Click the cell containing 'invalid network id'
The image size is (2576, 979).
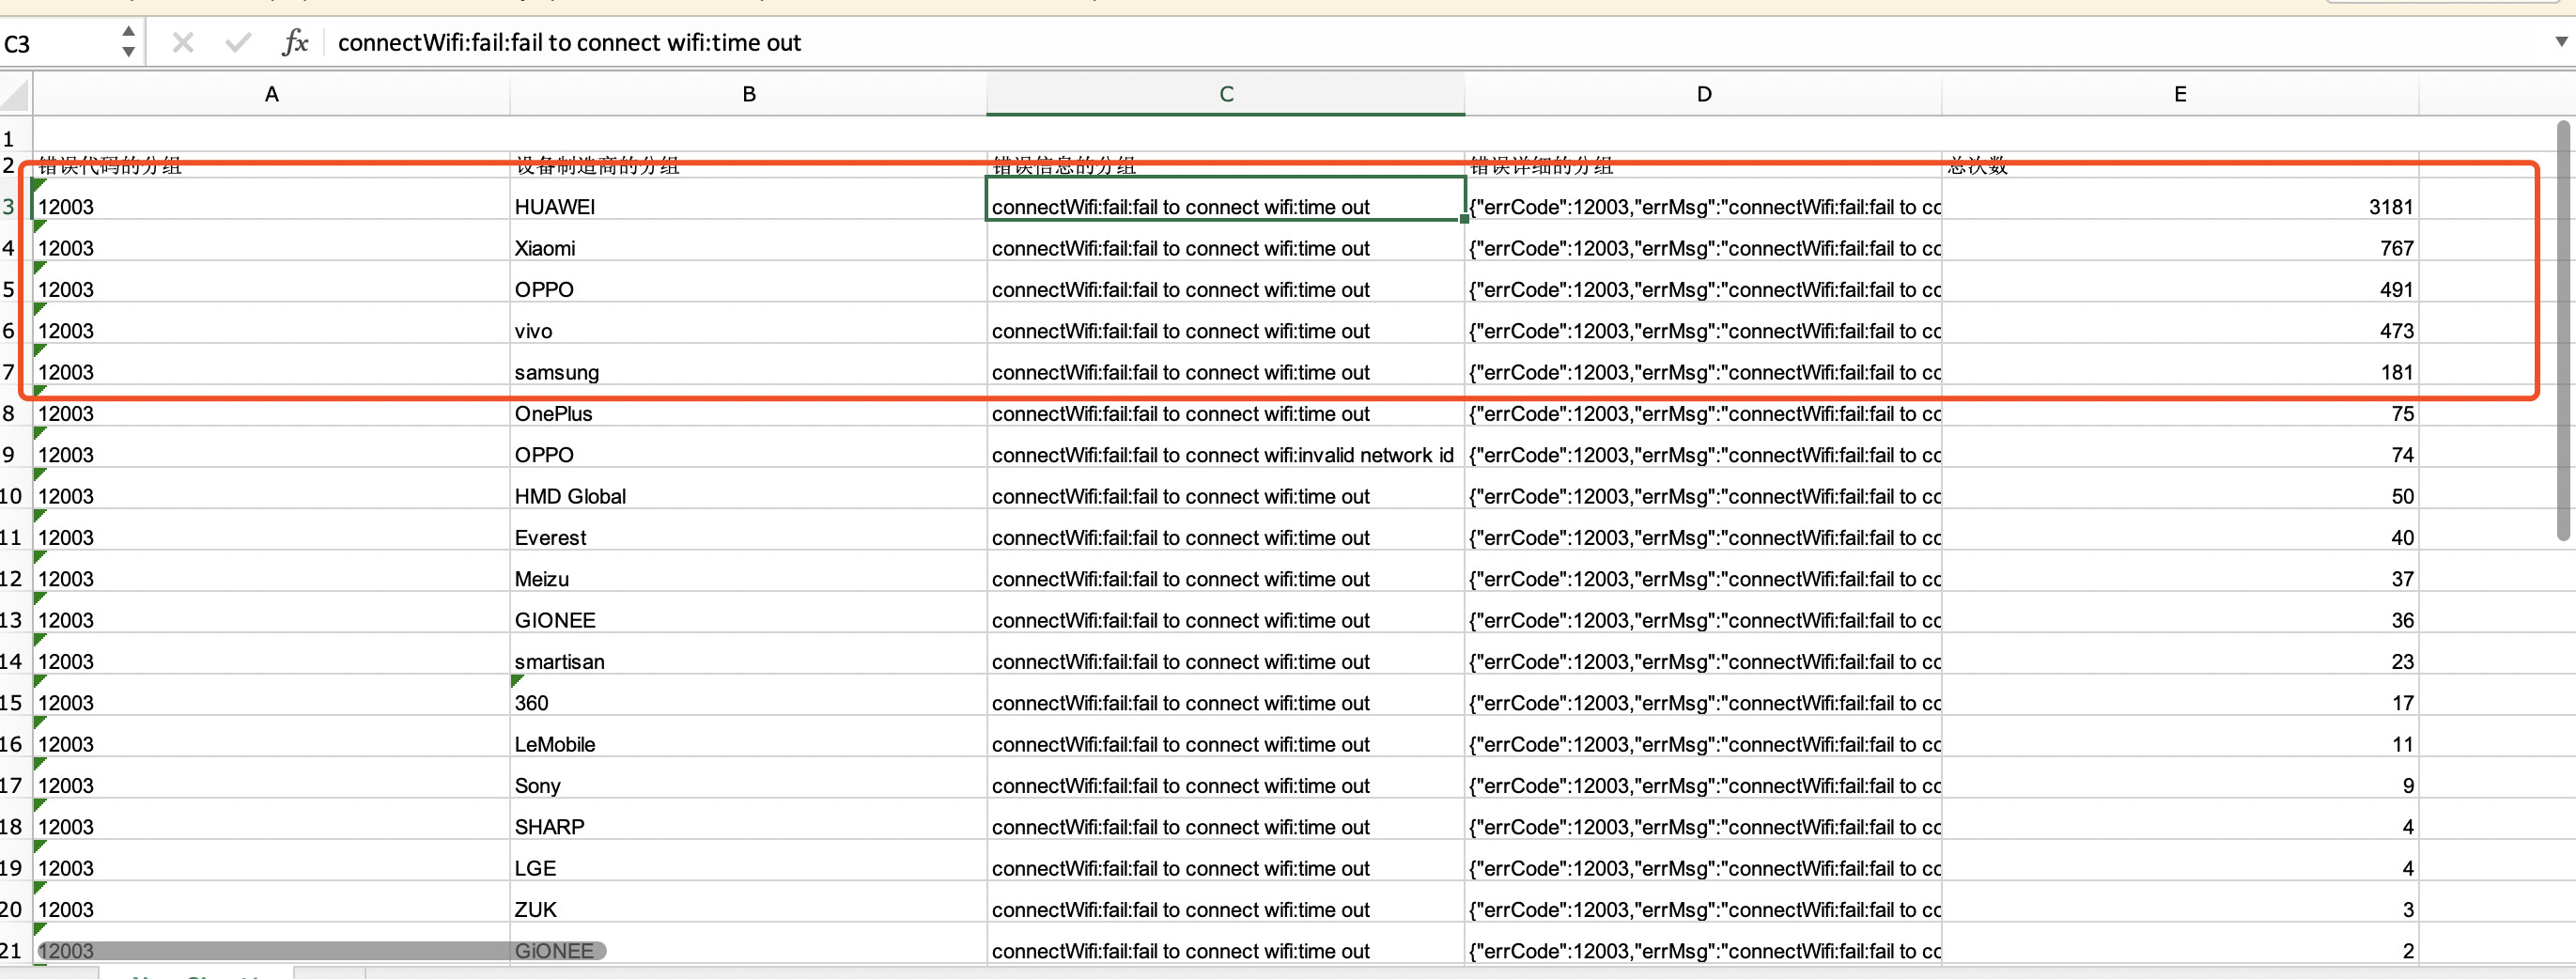click(1224, 455)
